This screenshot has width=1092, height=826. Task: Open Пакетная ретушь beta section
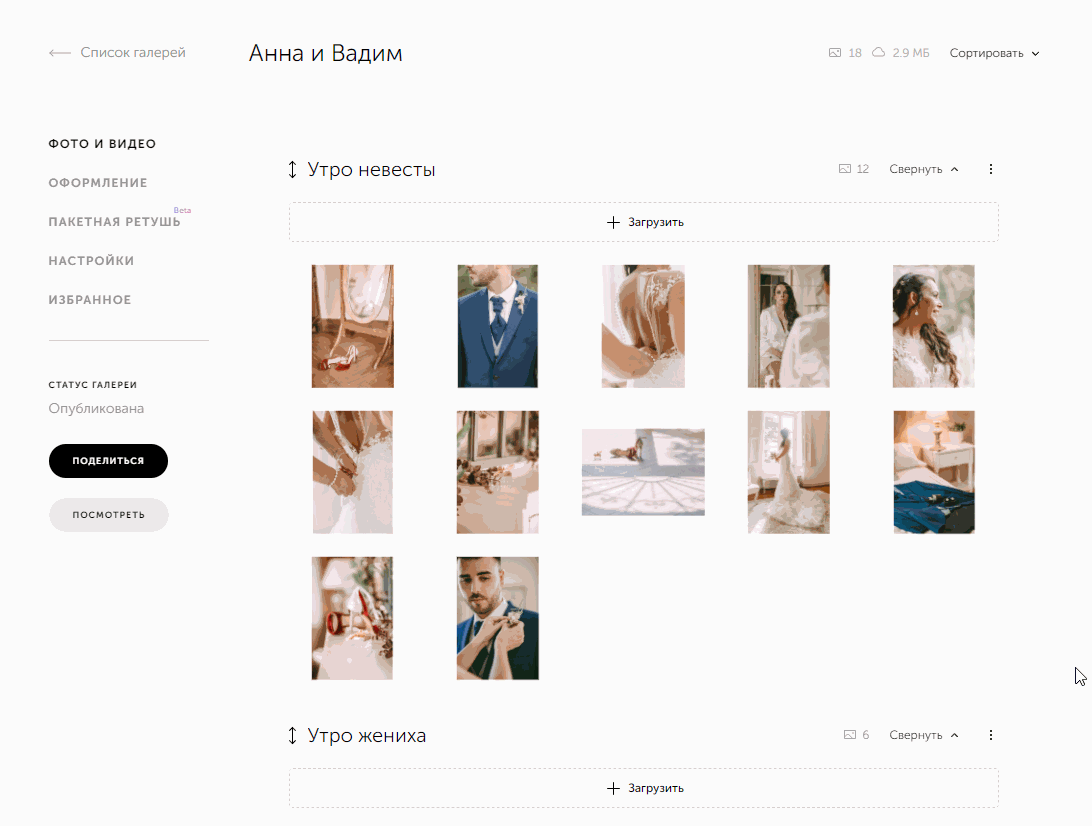click(114, 222)
